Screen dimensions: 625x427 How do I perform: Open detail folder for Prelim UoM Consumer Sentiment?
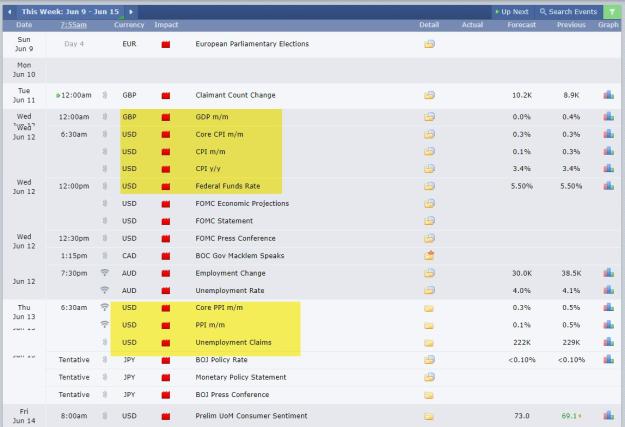point(428,417)
